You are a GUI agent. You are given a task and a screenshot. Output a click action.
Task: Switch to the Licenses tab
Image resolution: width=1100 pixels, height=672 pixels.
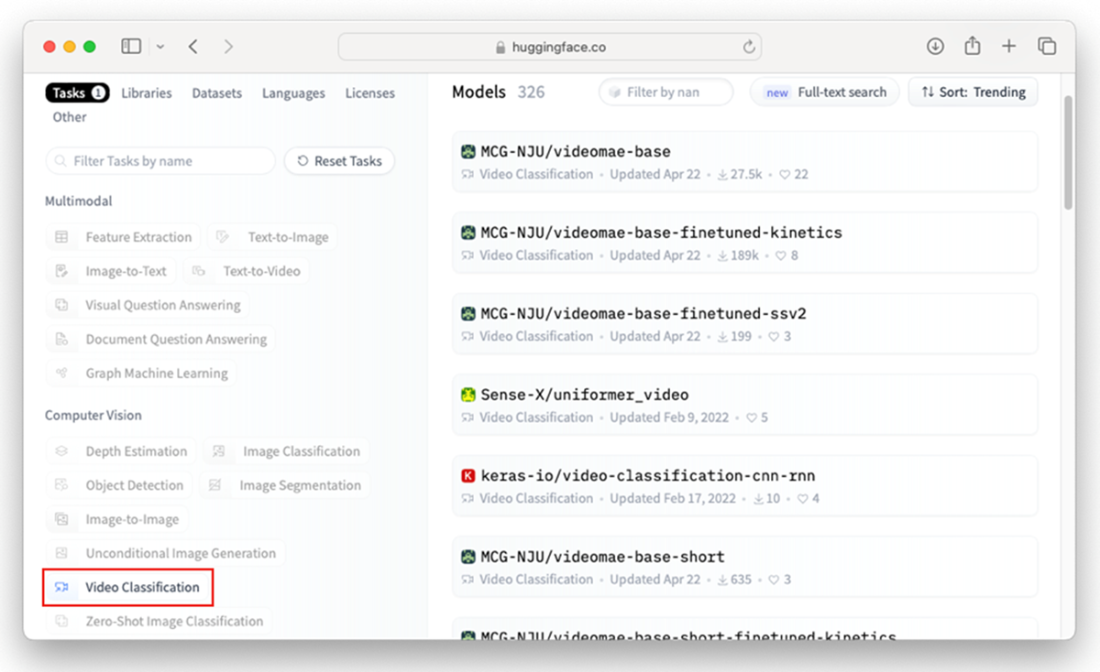coord(370,93)
